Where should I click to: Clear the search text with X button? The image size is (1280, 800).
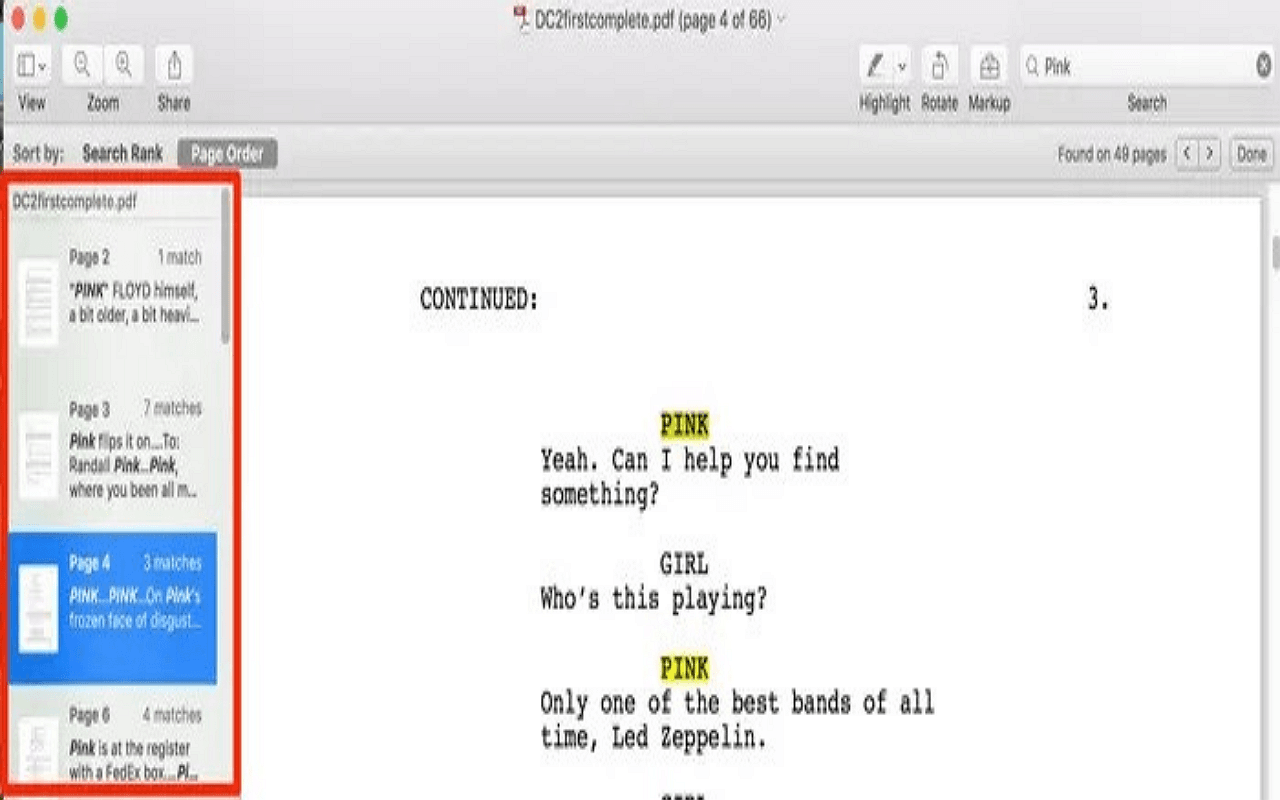(x=1263, y=67)
